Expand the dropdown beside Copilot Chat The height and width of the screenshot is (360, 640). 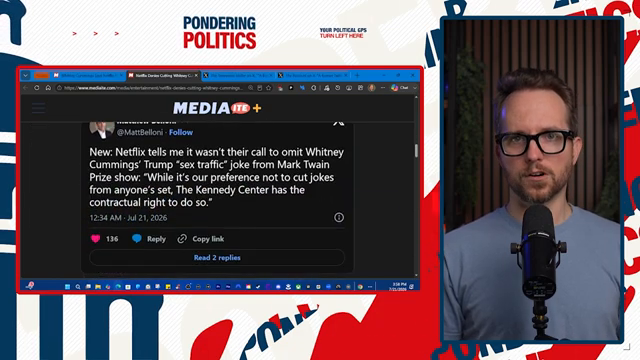[x=415, y=88]
